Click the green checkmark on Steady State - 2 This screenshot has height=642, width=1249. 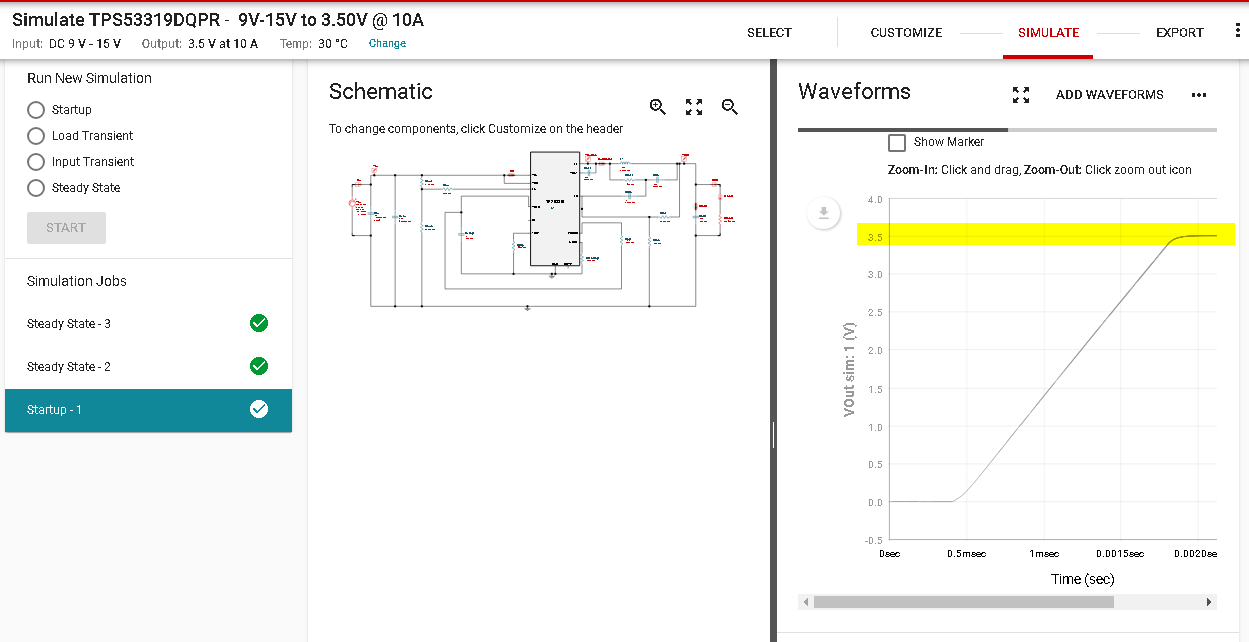tap(259, 366)
